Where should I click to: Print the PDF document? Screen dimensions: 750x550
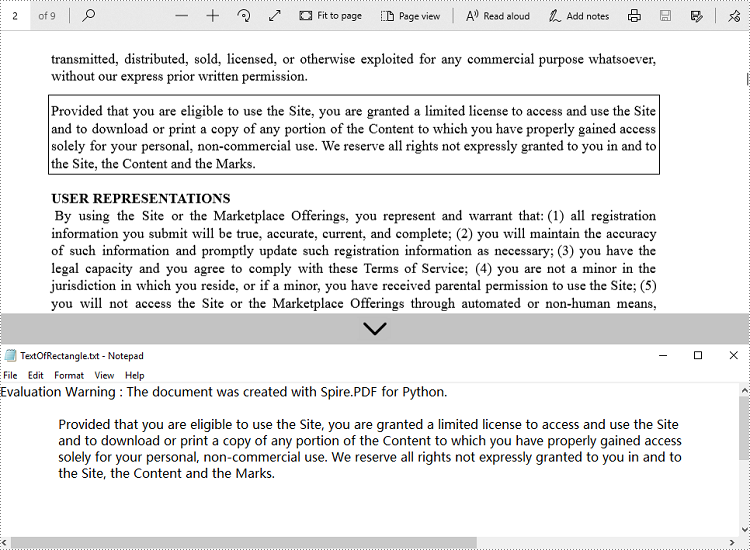click(x=634, y=16)
